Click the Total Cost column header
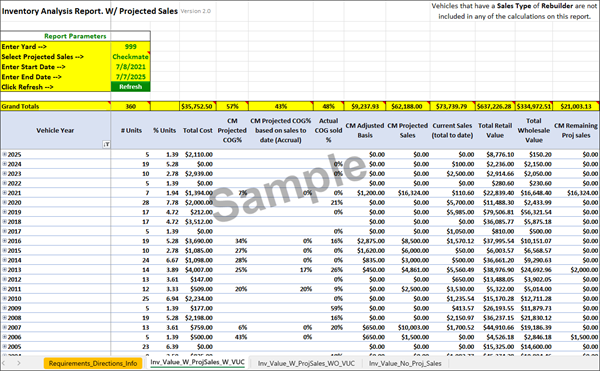This screenshot has height=371, width=600. 197,130
